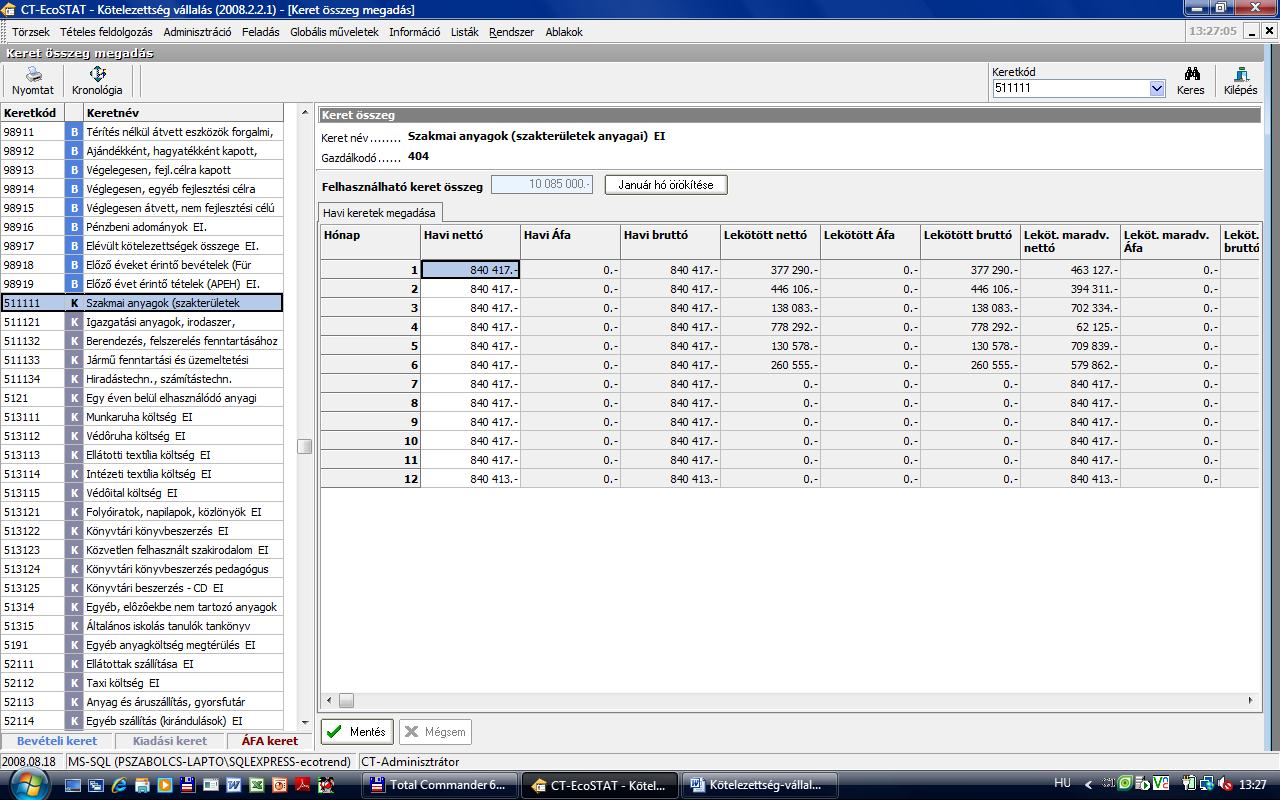1280x800 pixels.
Task: Click the Kilépés exit icon
Action: [x=1241, y=74]
